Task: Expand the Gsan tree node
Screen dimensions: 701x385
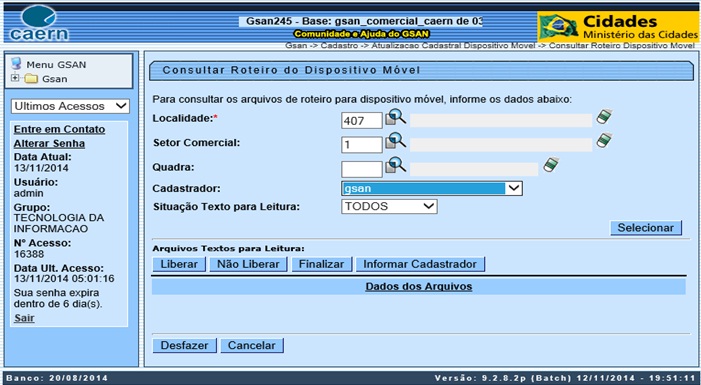Action: tap(15, 78)
